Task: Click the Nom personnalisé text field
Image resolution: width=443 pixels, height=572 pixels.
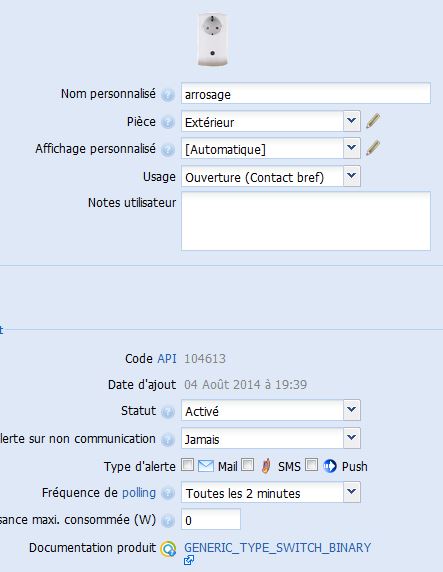Action: tap(306, 93)
